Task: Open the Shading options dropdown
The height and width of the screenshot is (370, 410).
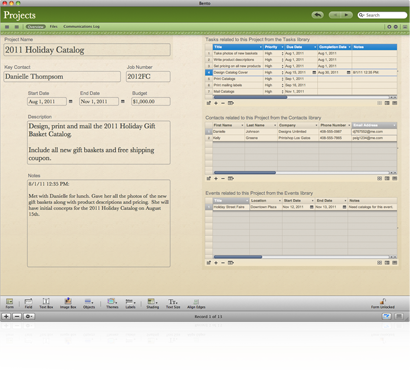Action: pos(152,303)
